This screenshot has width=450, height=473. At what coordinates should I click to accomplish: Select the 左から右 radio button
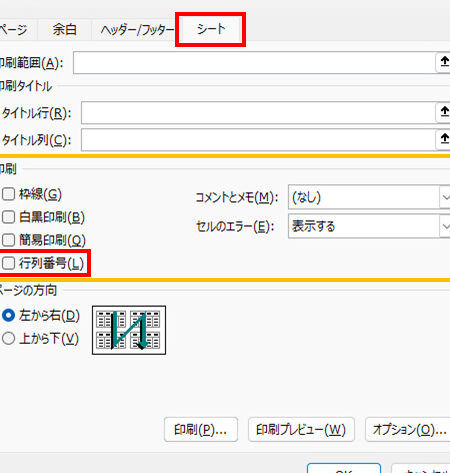point(8,315)
